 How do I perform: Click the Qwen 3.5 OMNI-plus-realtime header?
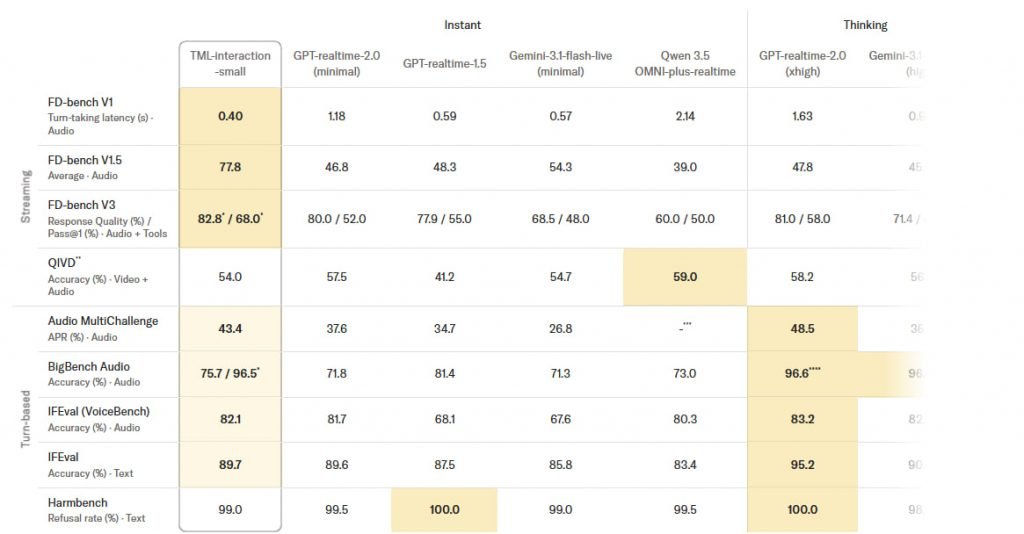click(684, 63)
